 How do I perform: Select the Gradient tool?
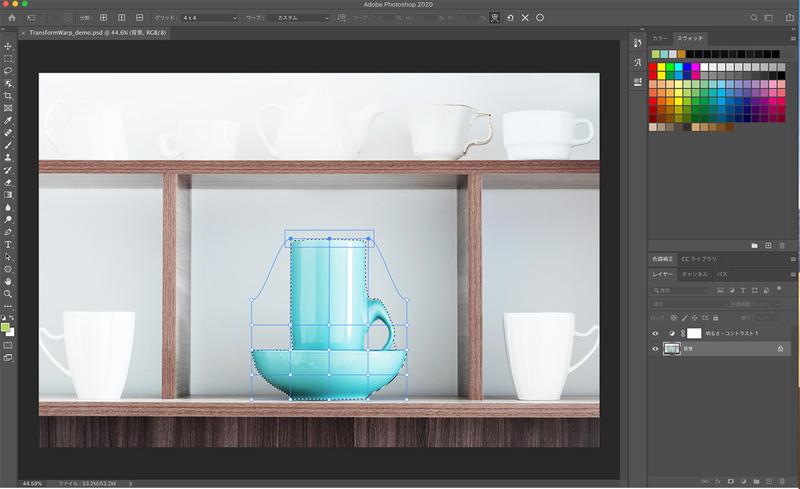pyautogui.click(x=8, y=195)
